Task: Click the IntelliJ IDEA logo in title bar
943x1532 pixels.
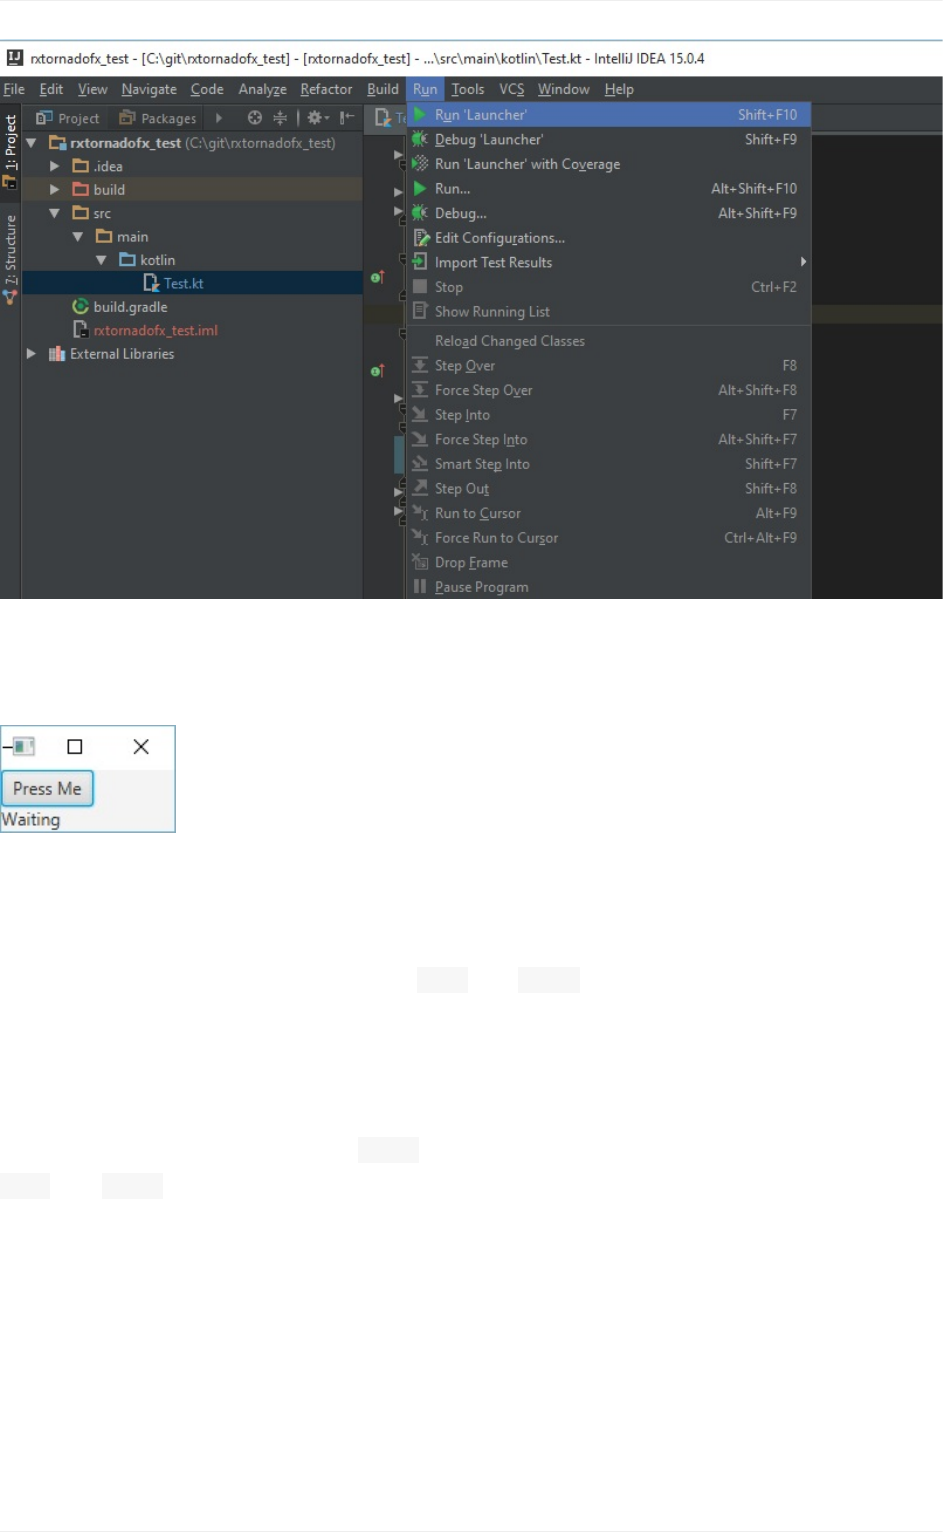Action: [14, 58]
